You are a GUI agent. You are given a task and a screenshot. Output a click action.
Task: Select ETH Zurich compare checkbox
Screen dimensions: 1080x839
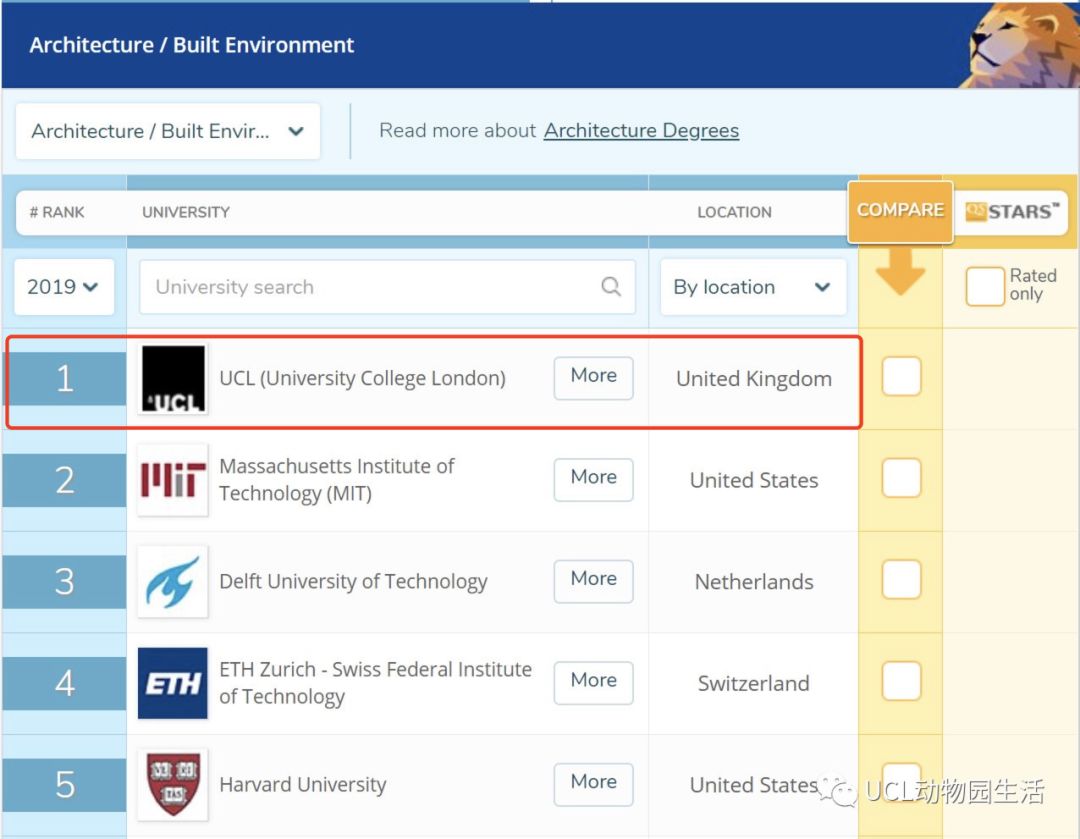[901, 681]
